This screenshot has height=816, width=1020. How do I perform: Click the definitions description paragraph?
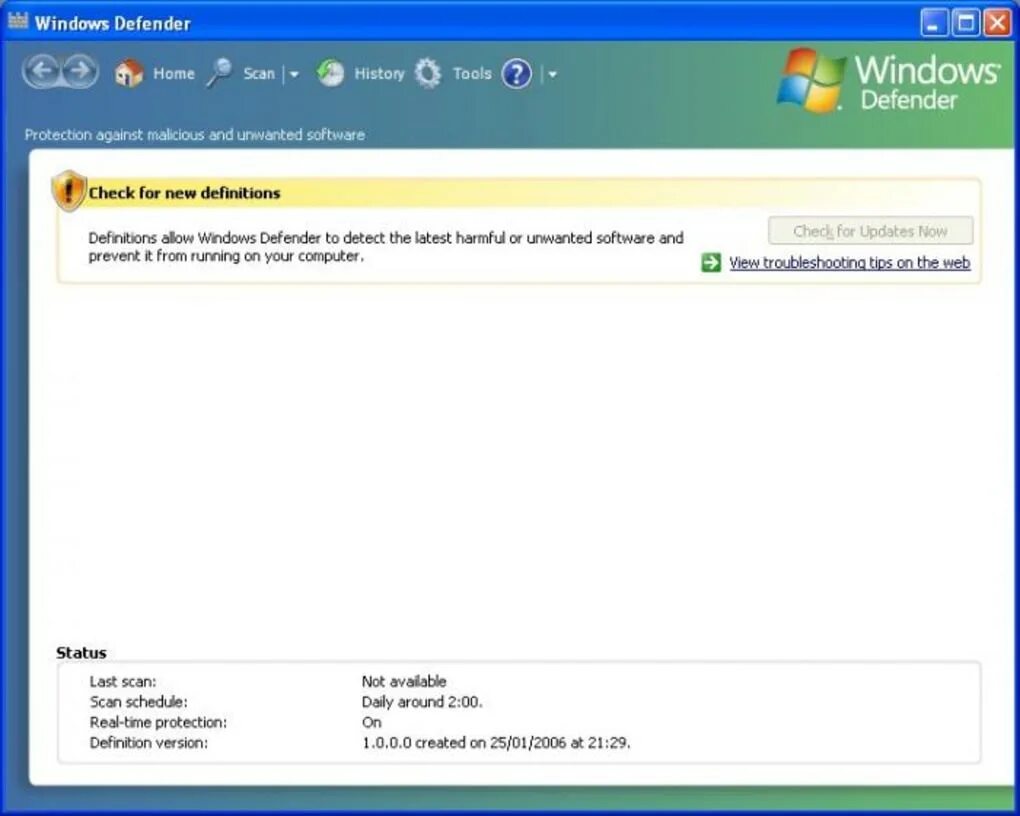[386, 247]
